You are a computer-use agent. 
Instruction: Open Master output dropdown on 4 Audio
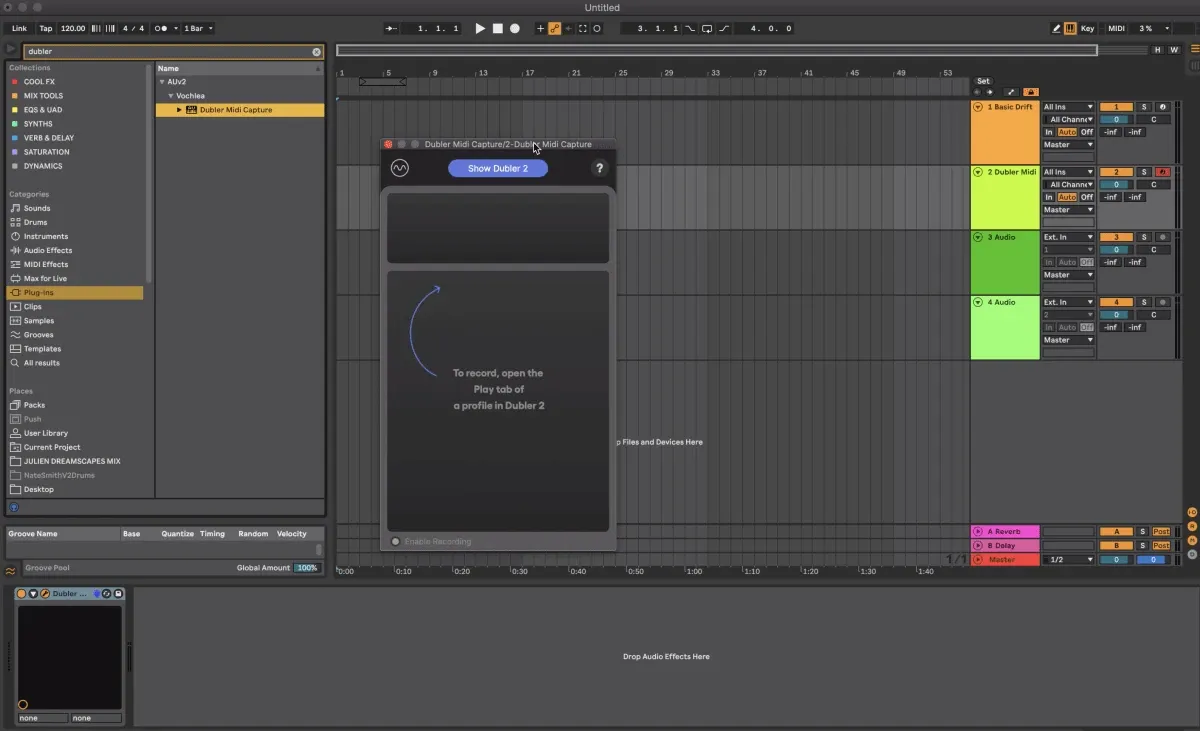pyautogui.click(x=1068, y=340)
